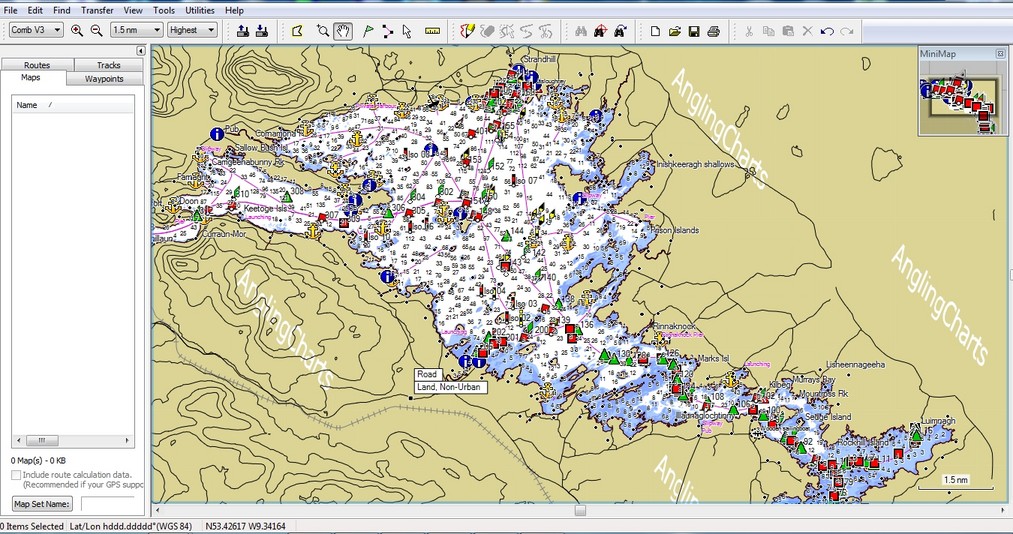Close the MiniMap panel
Image resolution: width=1013 pixels, height=534 pixels.
pos(1001,54)
